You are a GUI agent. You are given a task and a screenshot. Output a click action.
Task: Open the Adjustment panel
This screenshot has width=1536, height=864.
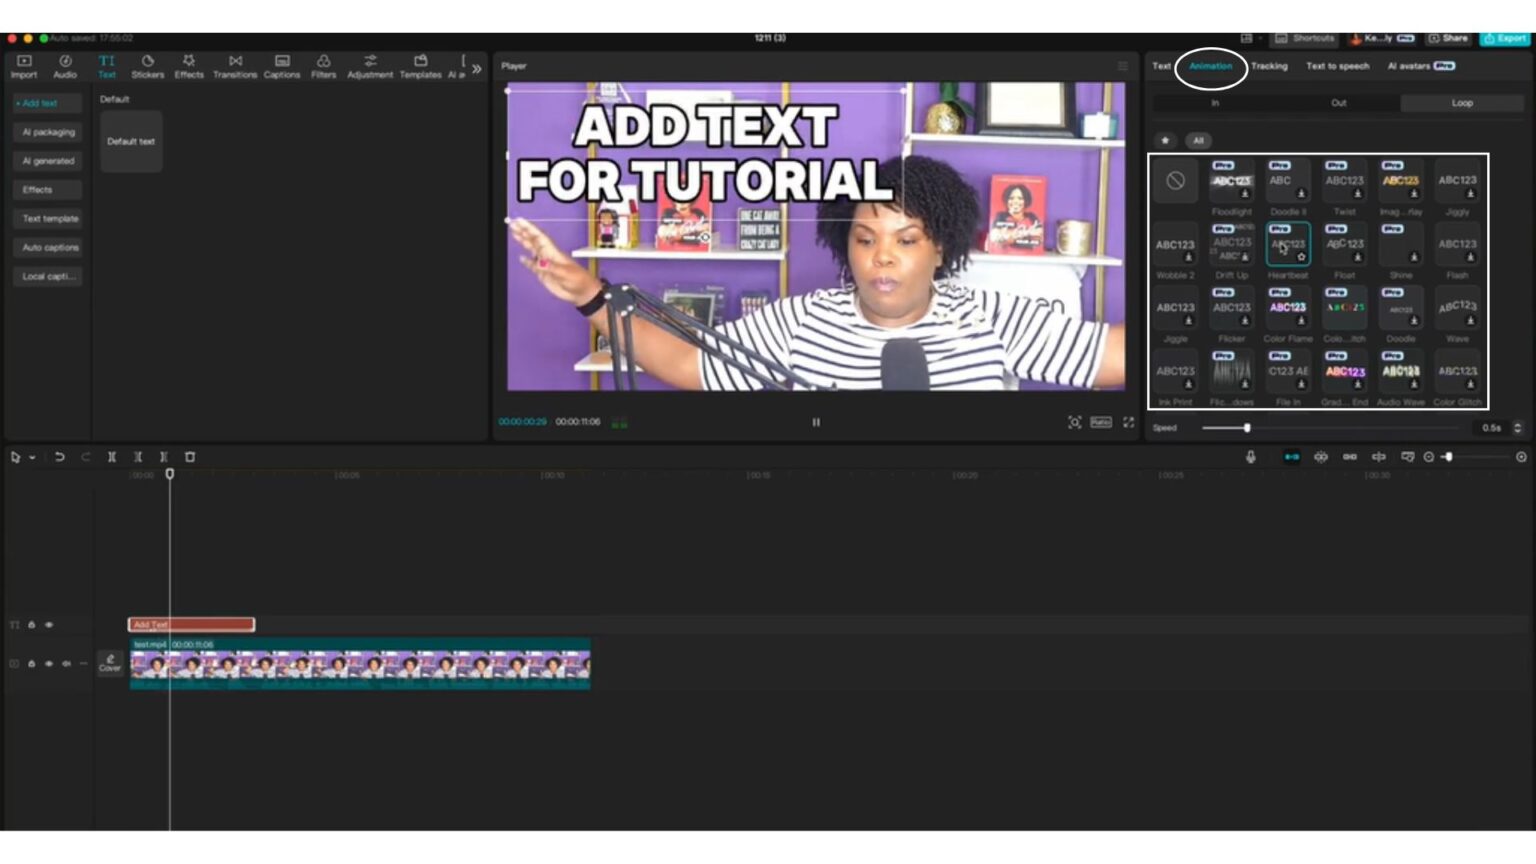pos(369,66)
